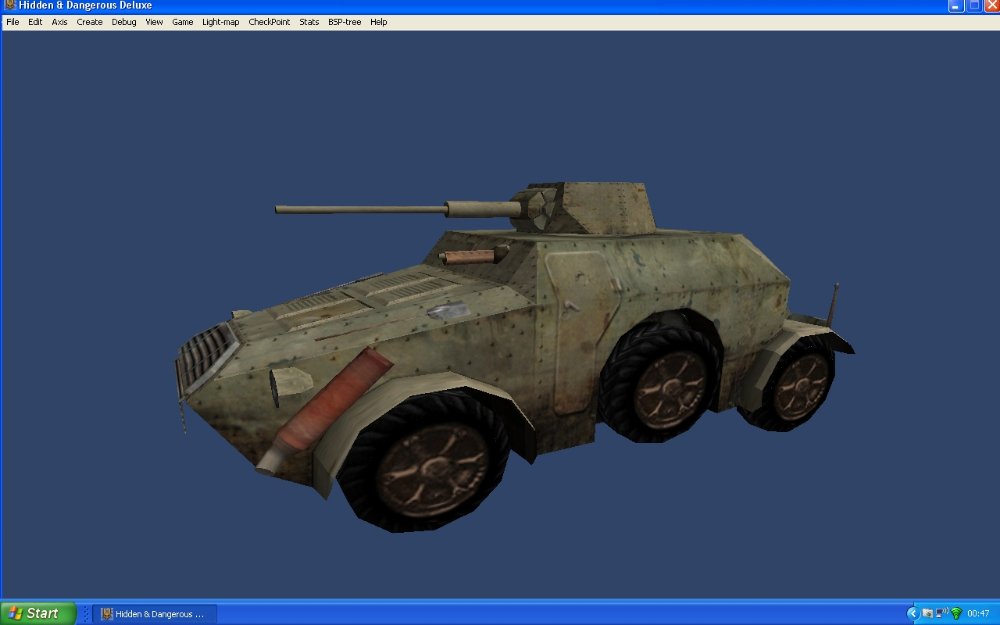Click the system clock showing 00:47
This screenshot has width=1000, height=625.
[978, 613]
